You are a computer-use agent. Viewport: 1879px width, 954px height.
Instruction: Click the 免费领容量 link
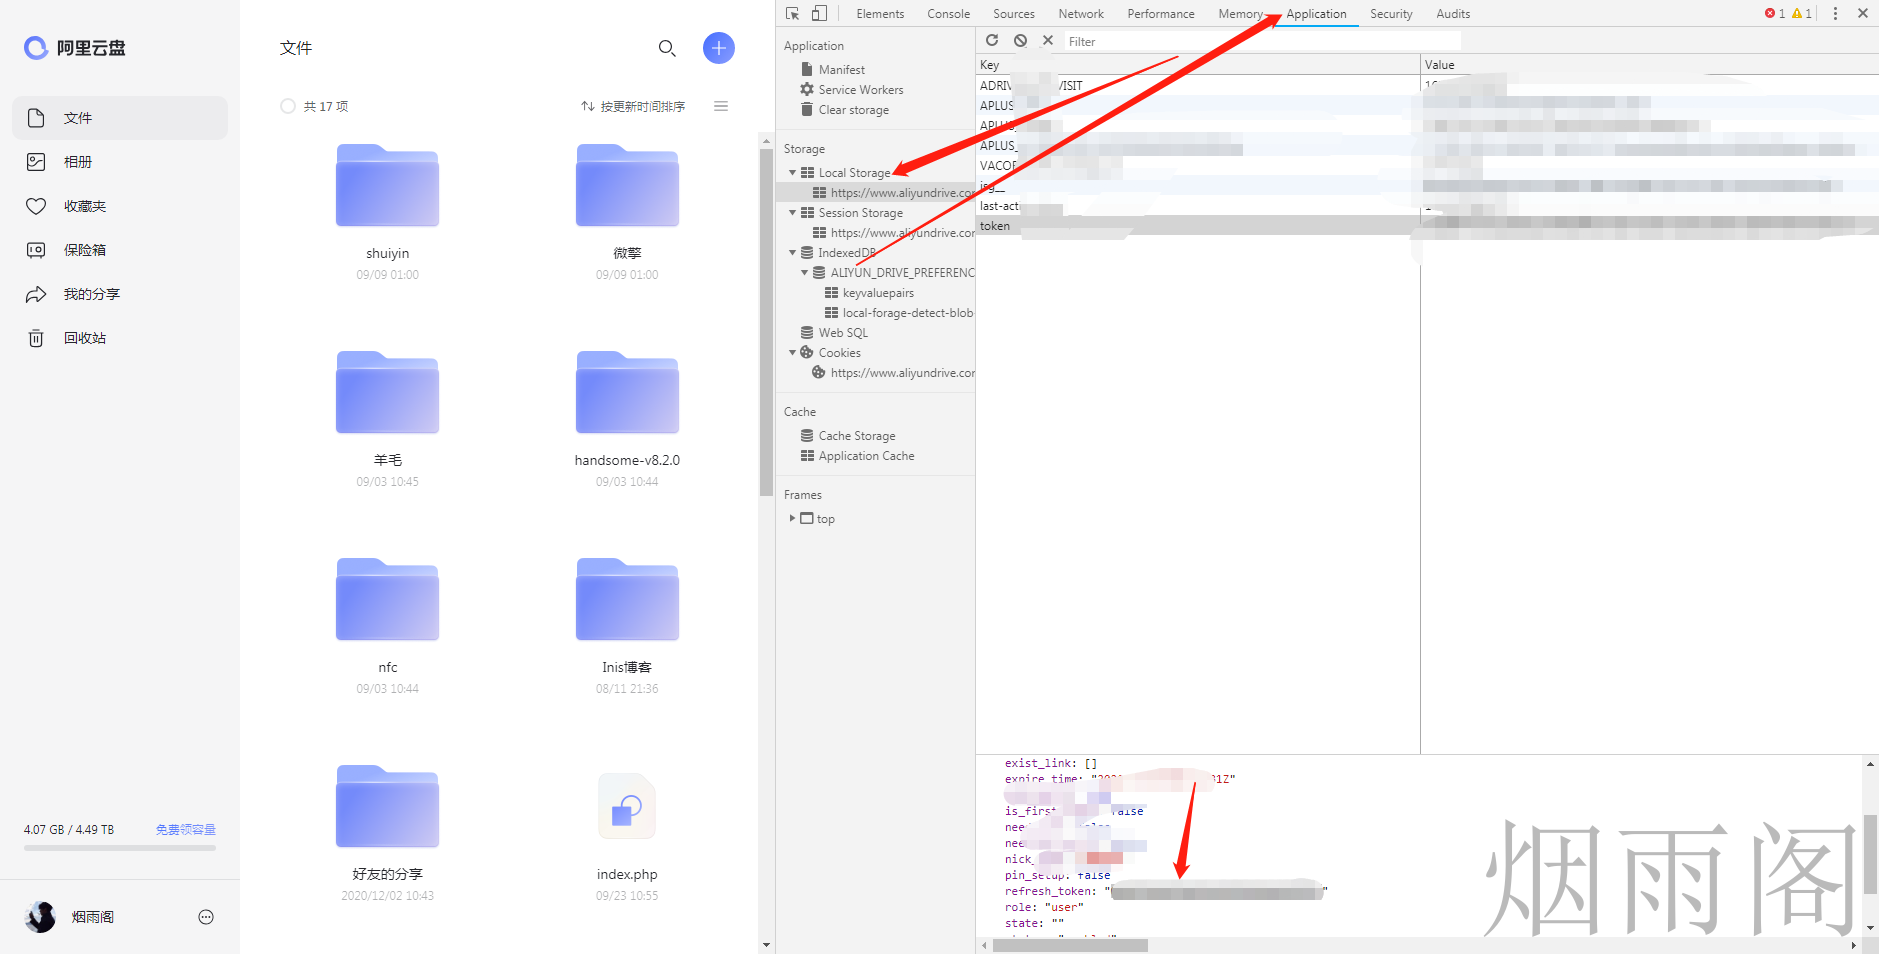click(186, 830)
